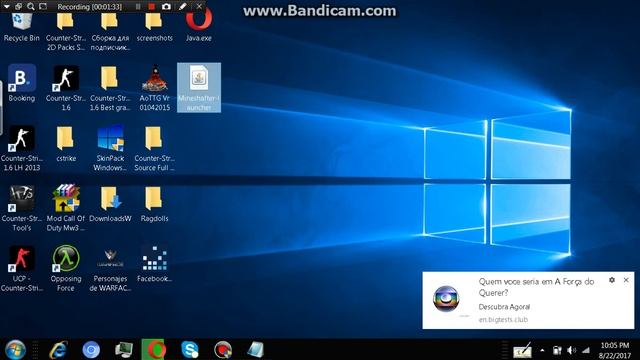Click the 'Quem voce seria' notification title
640x360 pixels.
[x=536, y=287]
